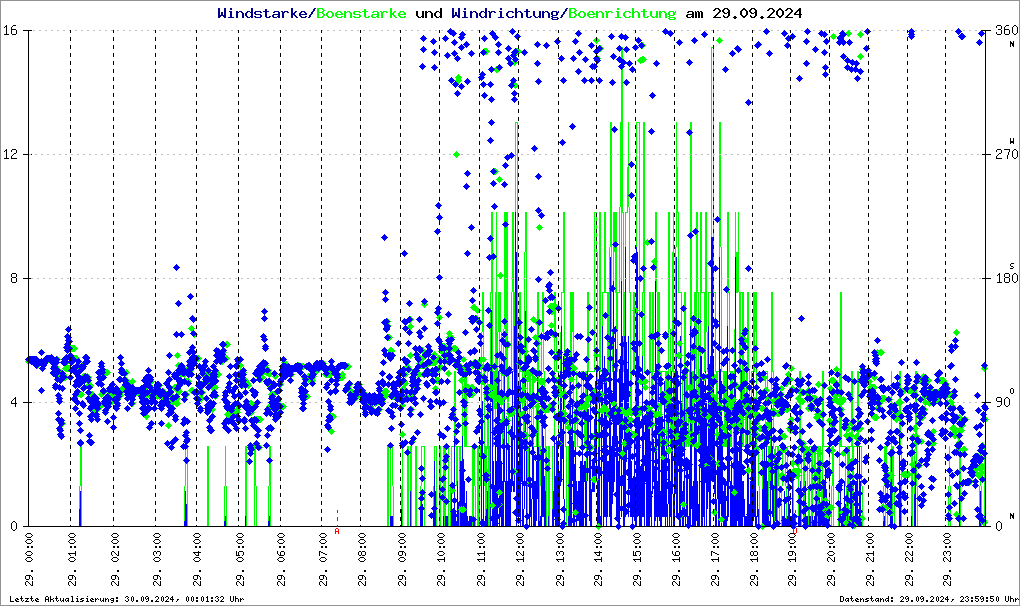Image resolution: width=1020 pixels, height=606 pixels.
Task: Click the left axis value '12'
Action: [9, 154]
